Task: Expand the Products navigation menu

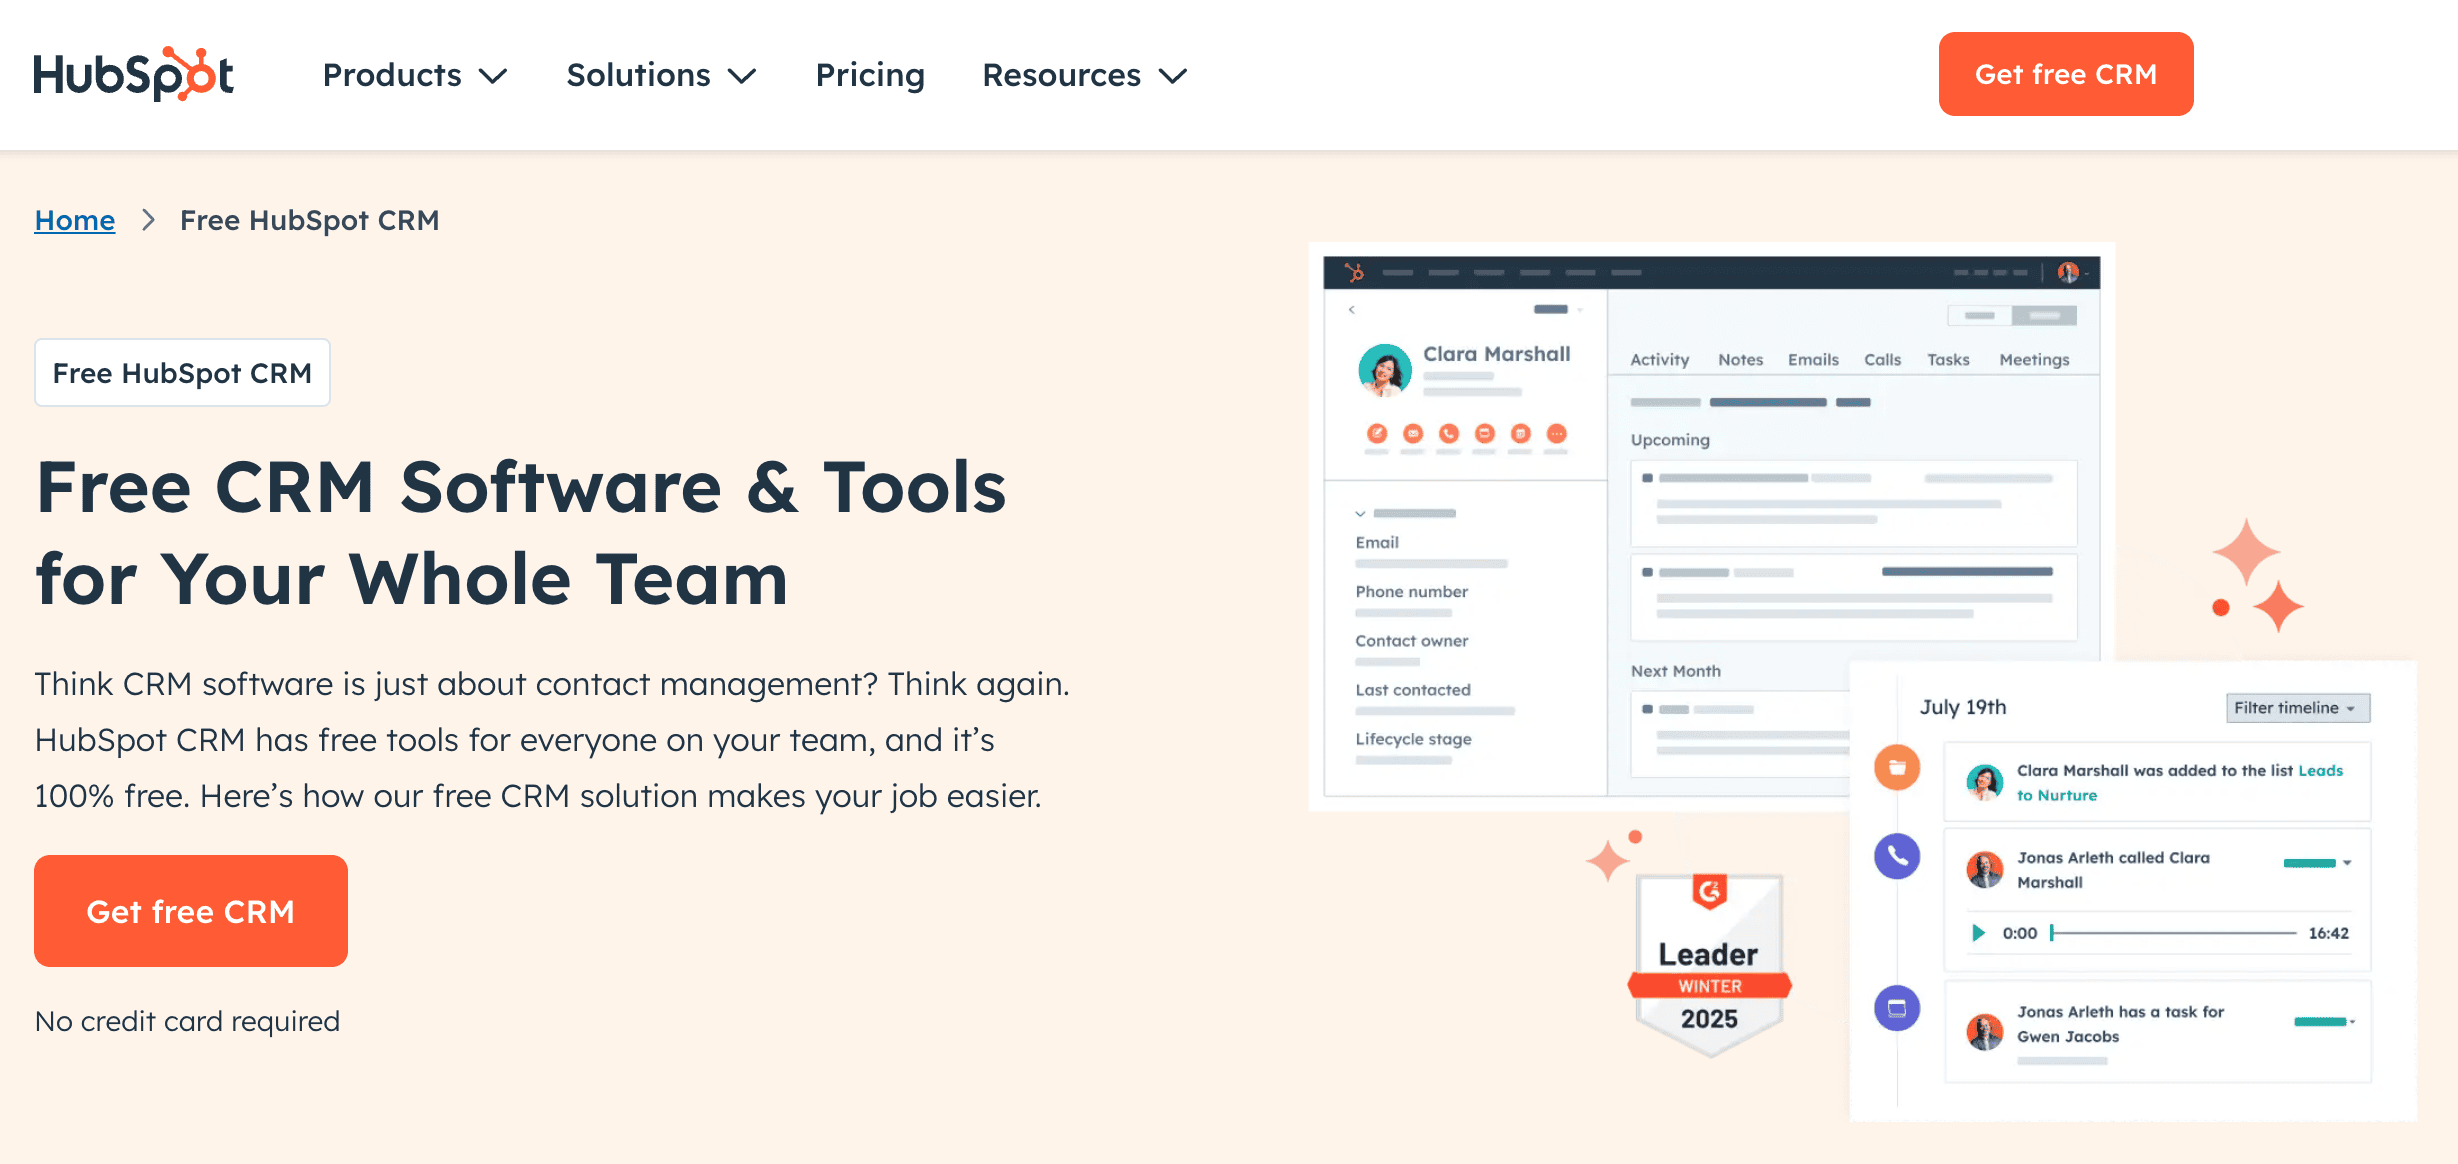Action: (415, 75)
